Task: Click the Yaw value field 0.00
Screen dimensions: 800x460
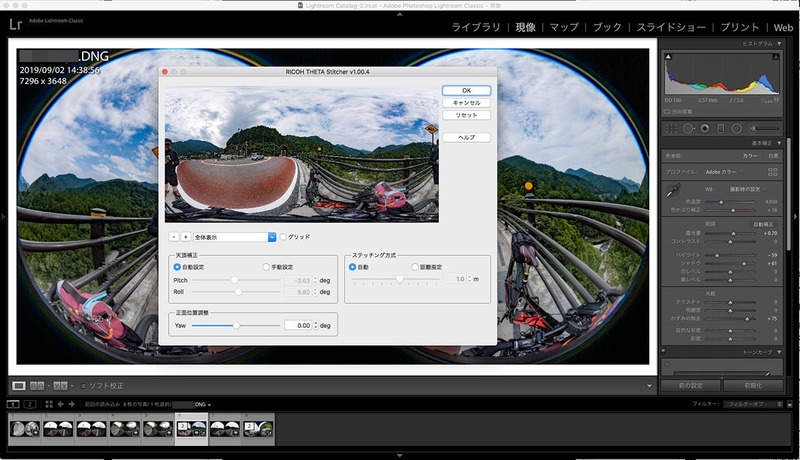Action: (x=298, y=325)
